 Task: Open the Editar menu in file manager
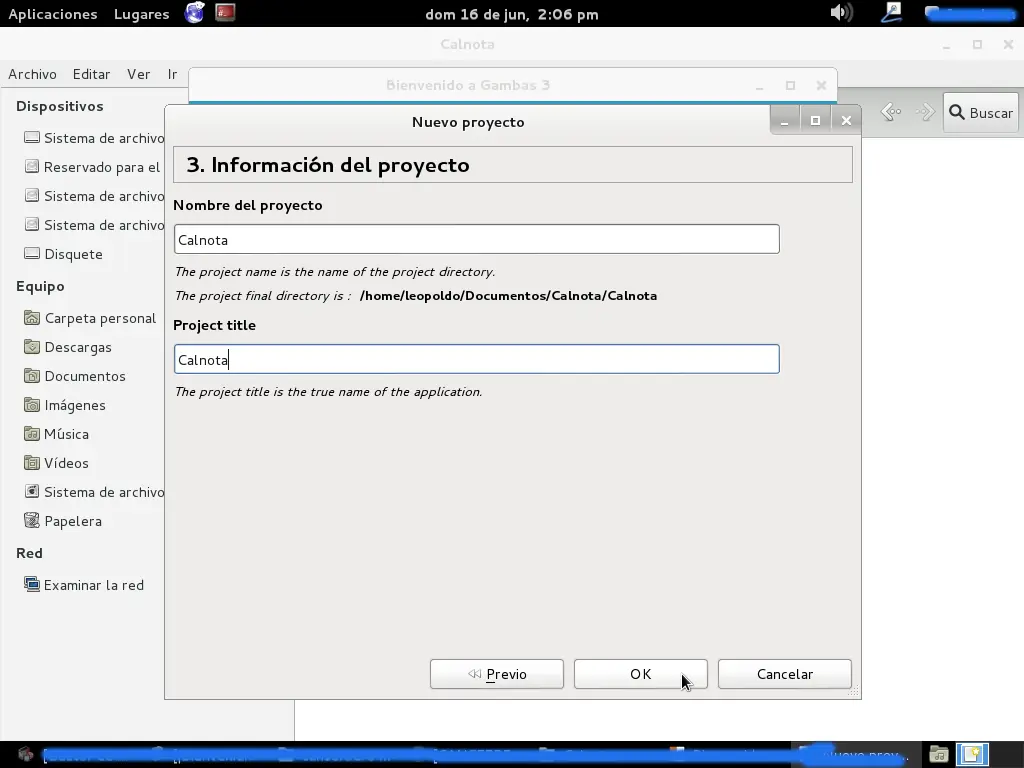(x=91, y=74)
